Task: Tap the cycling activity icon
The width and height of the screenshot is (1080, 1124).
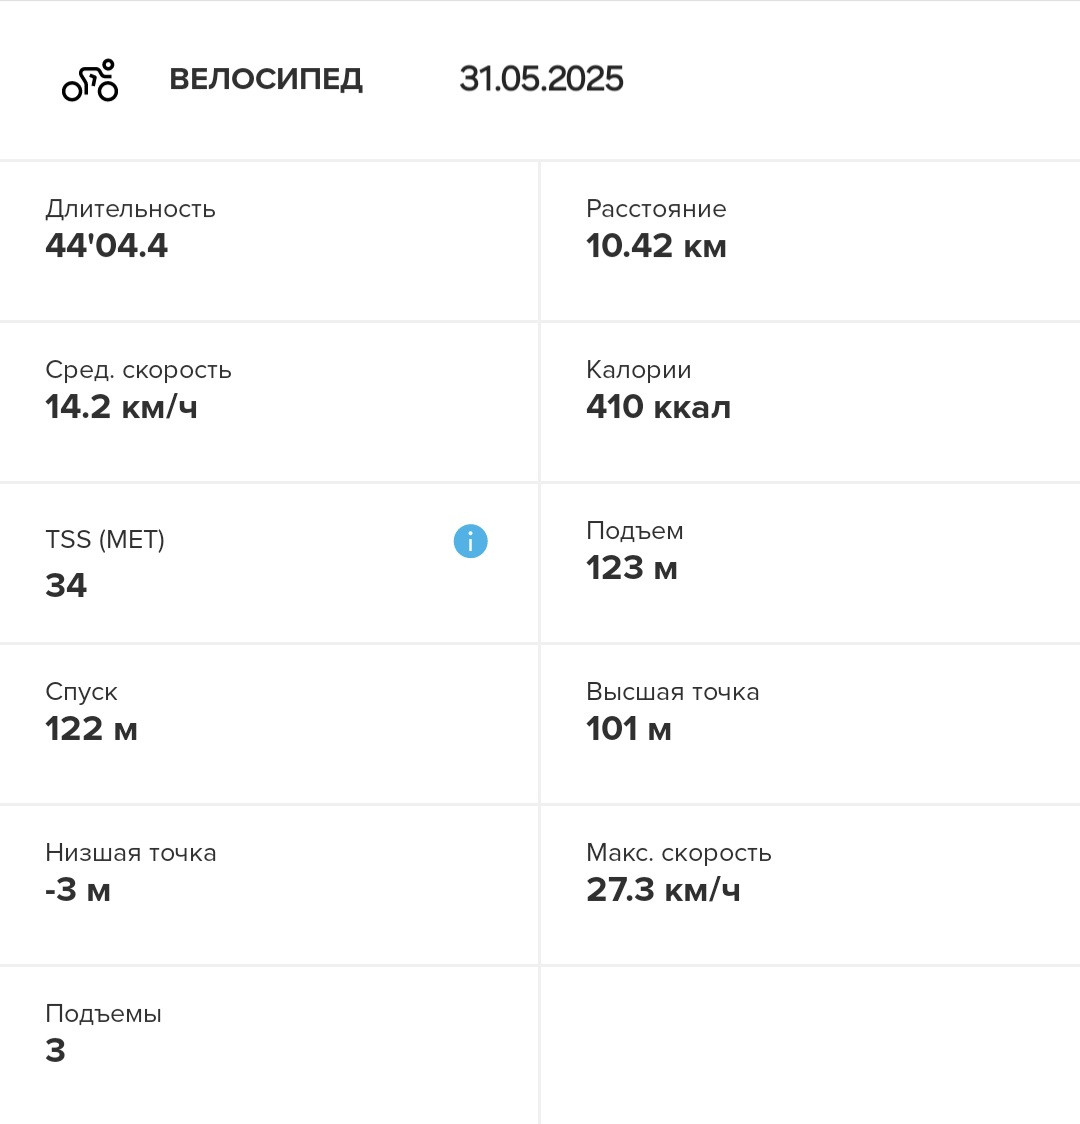Action: [x=90, y=80]
